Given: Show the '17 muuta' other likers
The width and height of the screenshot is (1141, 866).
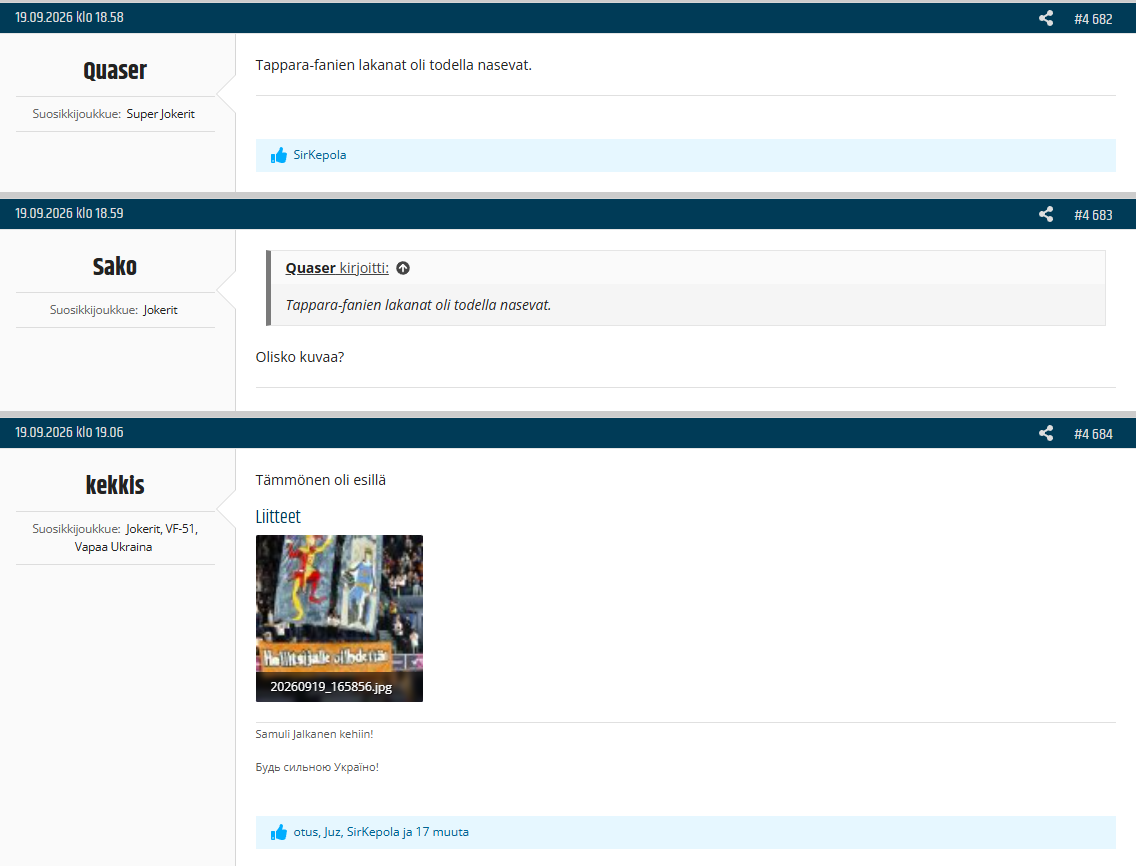Looking at the screenshot, I should tap(442, 832).
